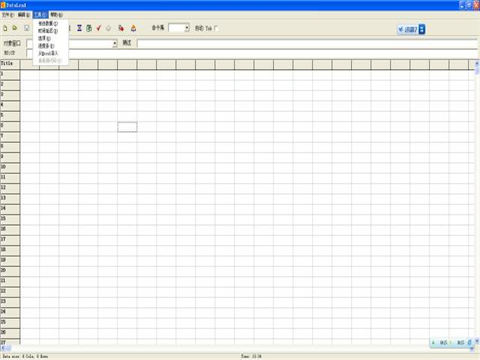The width and height of the screenshot is (480, 360).
Task: Toggle the Tab checkbox in the toolbar
Action: (216, 28)
